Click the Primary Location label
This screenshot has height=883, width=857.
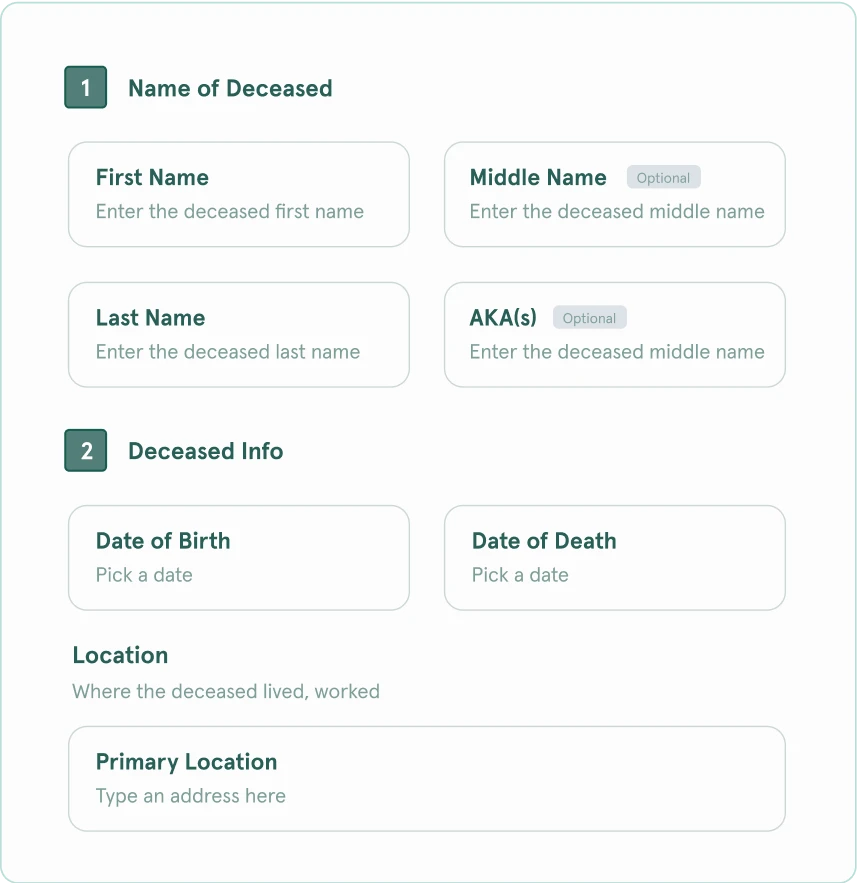click(186, 761)
